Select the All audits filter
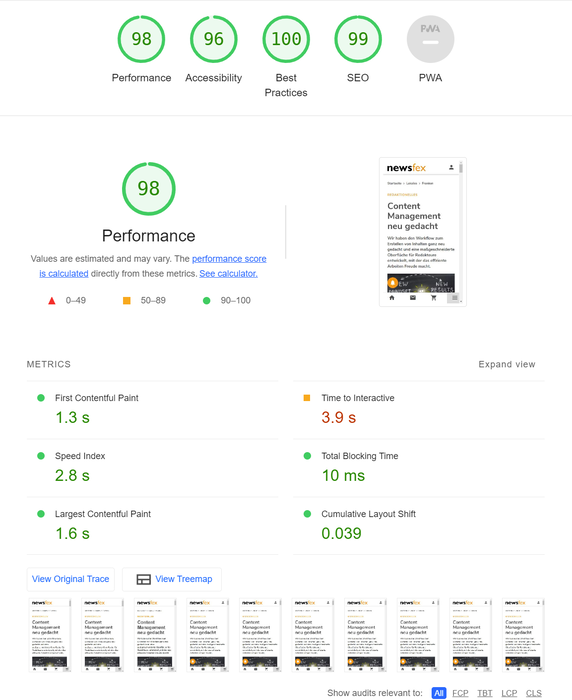Image resolution: width=572 pixels, height=700 pixels. click(439, 693)
